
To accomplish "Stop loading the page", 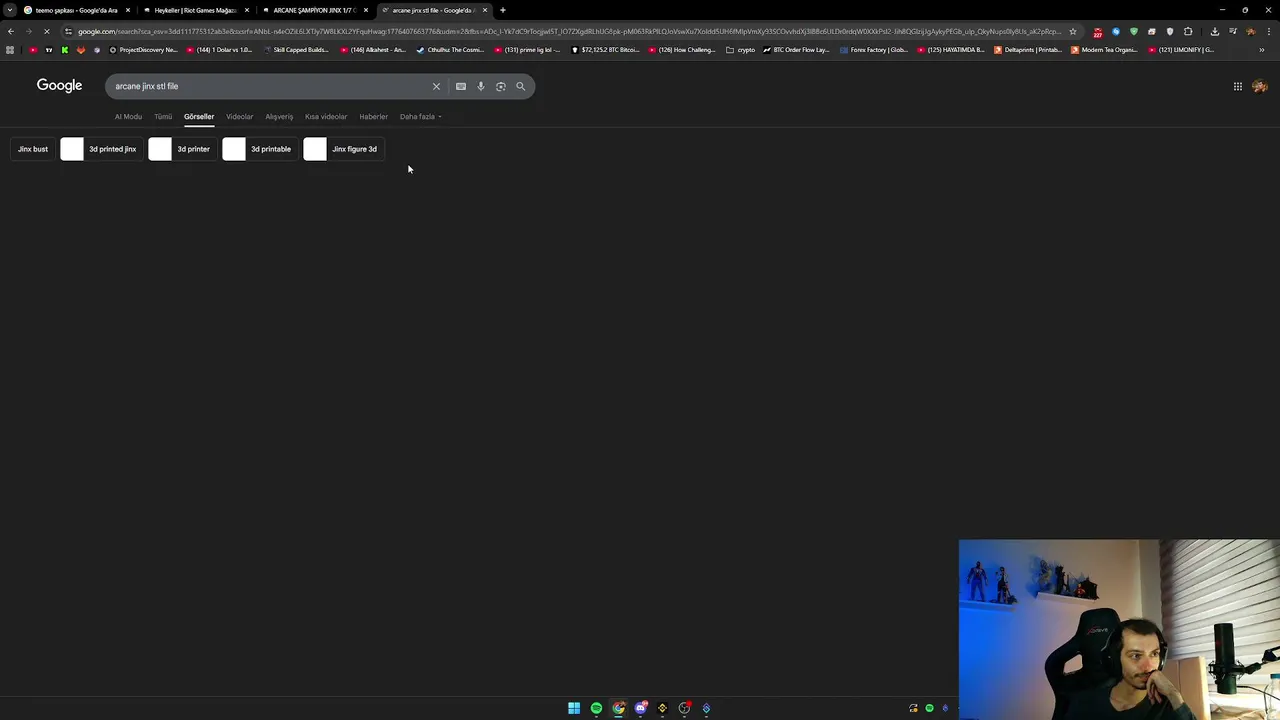I will point(47,31).
